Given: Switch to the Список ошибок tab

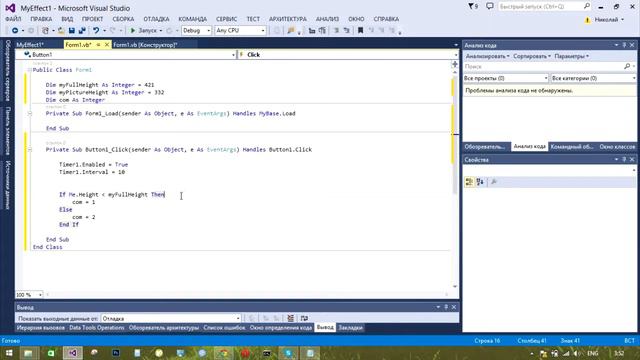Looking at the screenshot, I should [x=224, y=328].
